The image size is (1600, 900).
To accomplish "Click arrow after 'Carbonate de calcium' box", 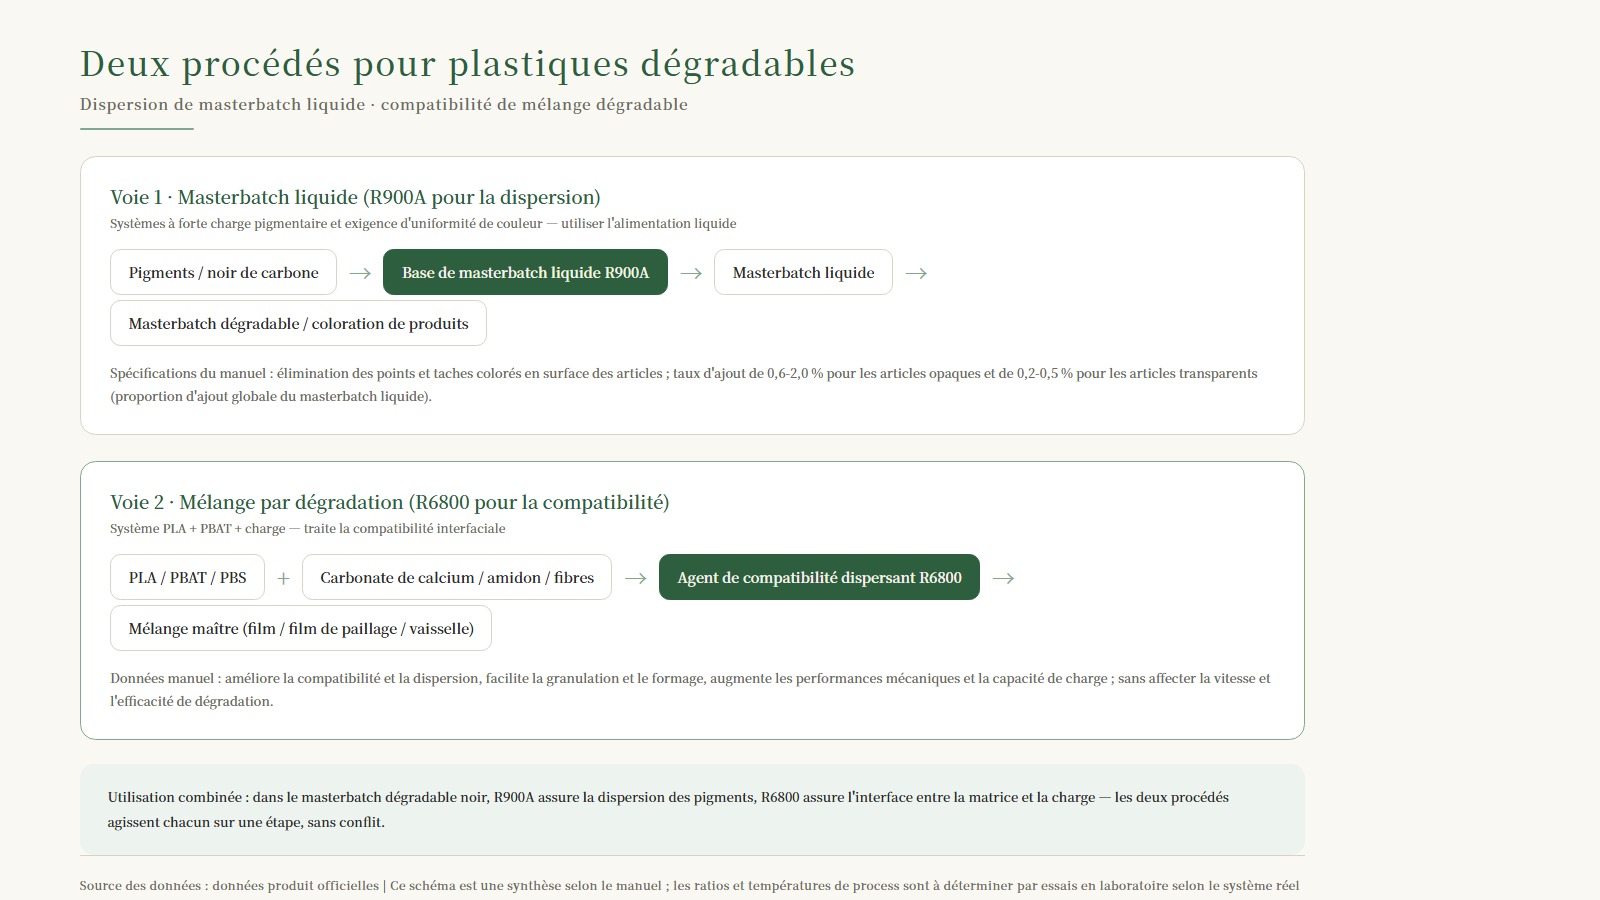I will click(x=635, y=578).
